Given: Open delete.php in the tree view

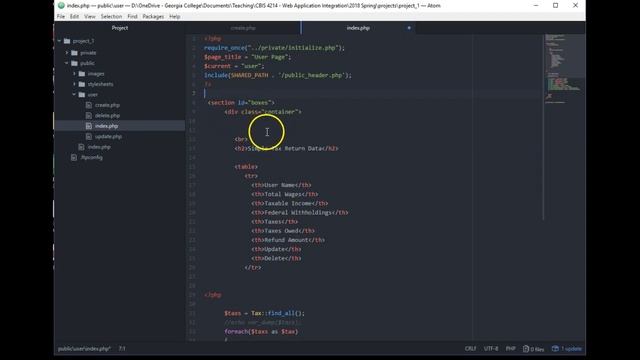Looking at the screenshot, I should [107, 116].
